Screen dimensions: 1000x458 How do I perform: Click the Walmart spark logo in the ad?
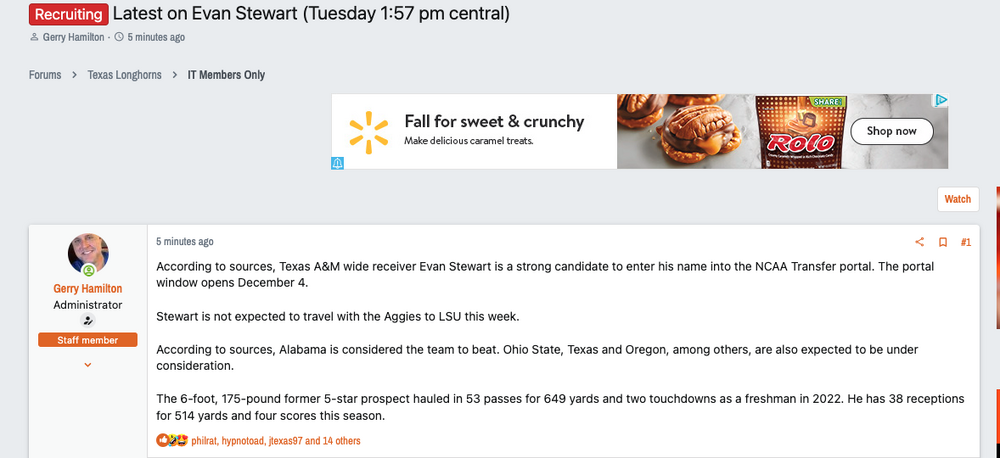point(367,132)
